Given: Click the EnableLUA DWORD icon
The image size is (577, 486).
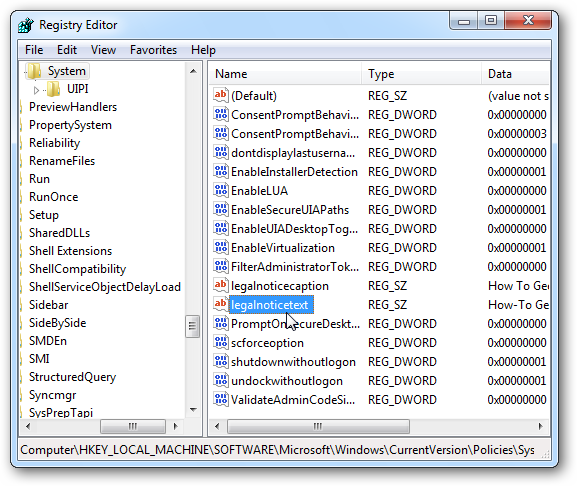Looking at the screenshot, I should pos(220,191).
